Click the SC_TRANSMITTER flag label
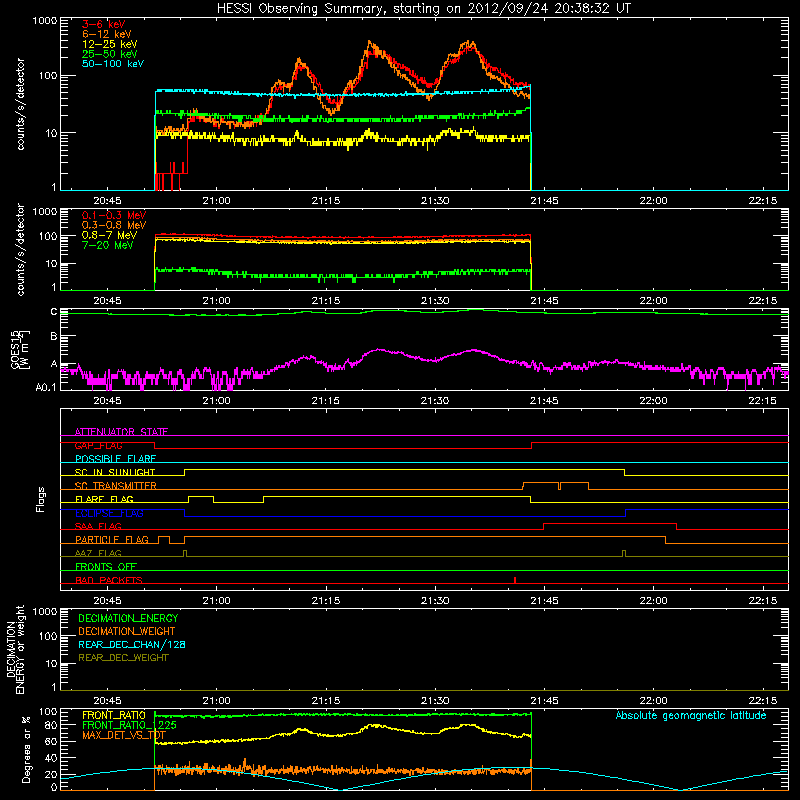 point(116,486)
